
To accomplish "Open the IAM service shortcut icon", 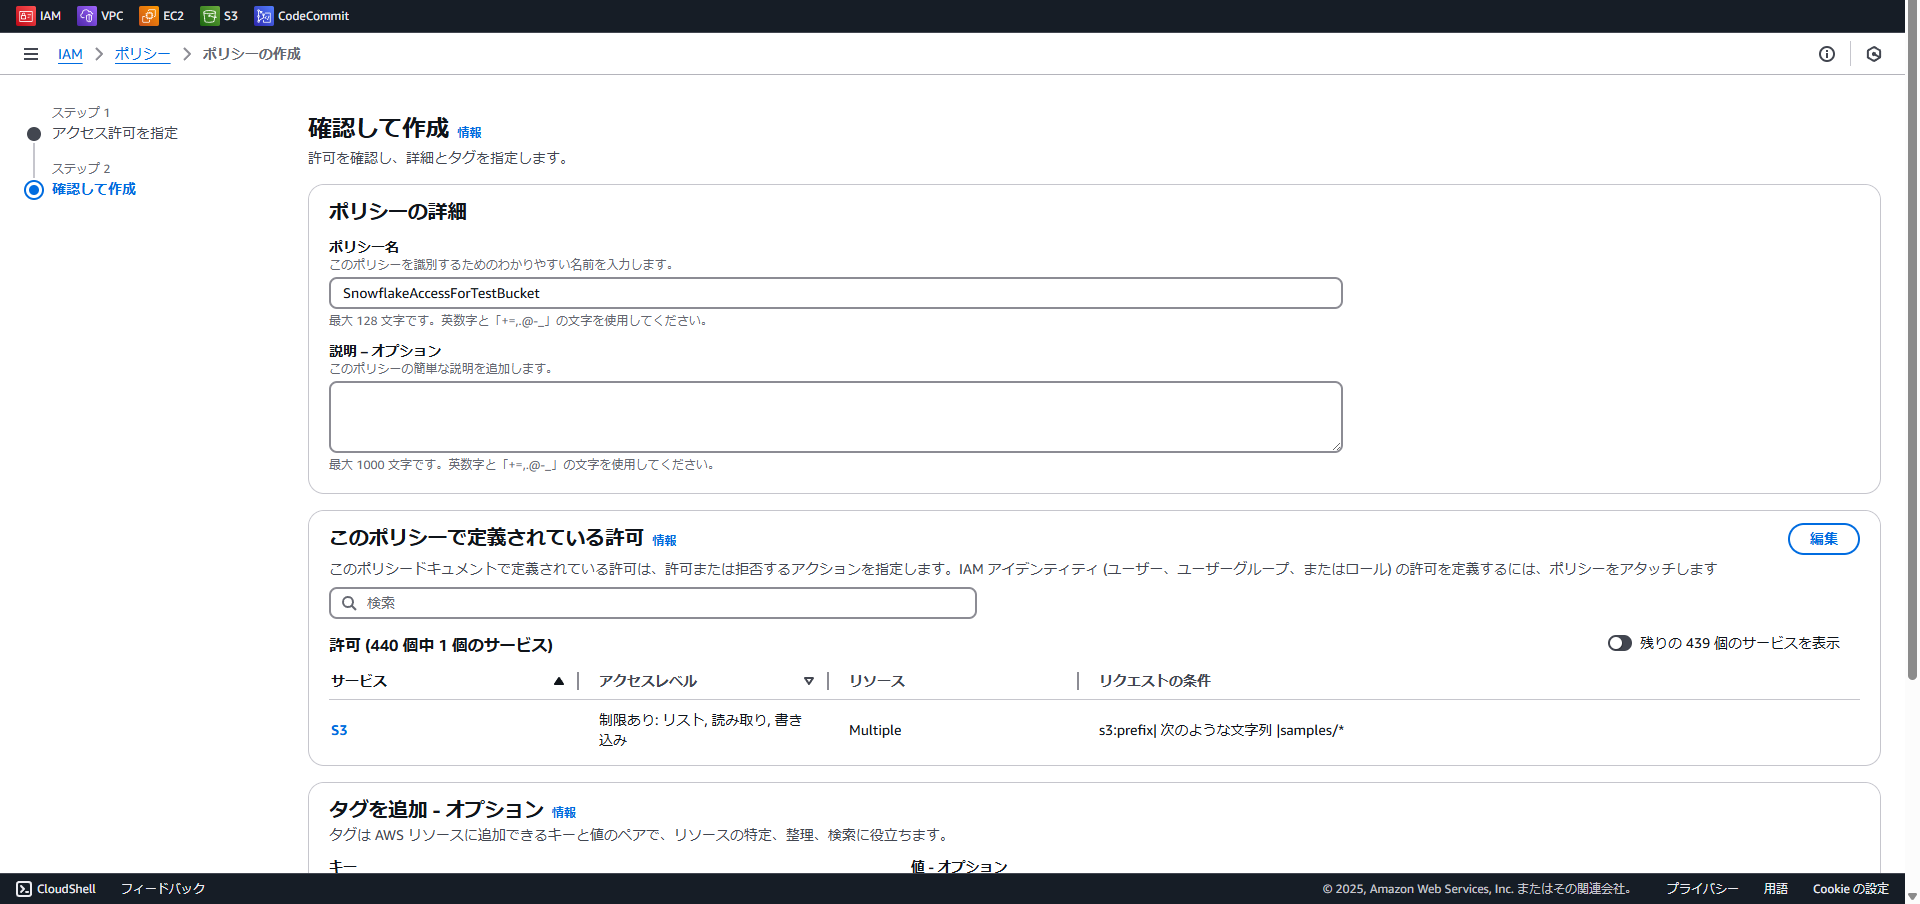I will click(x=26, y=16).
